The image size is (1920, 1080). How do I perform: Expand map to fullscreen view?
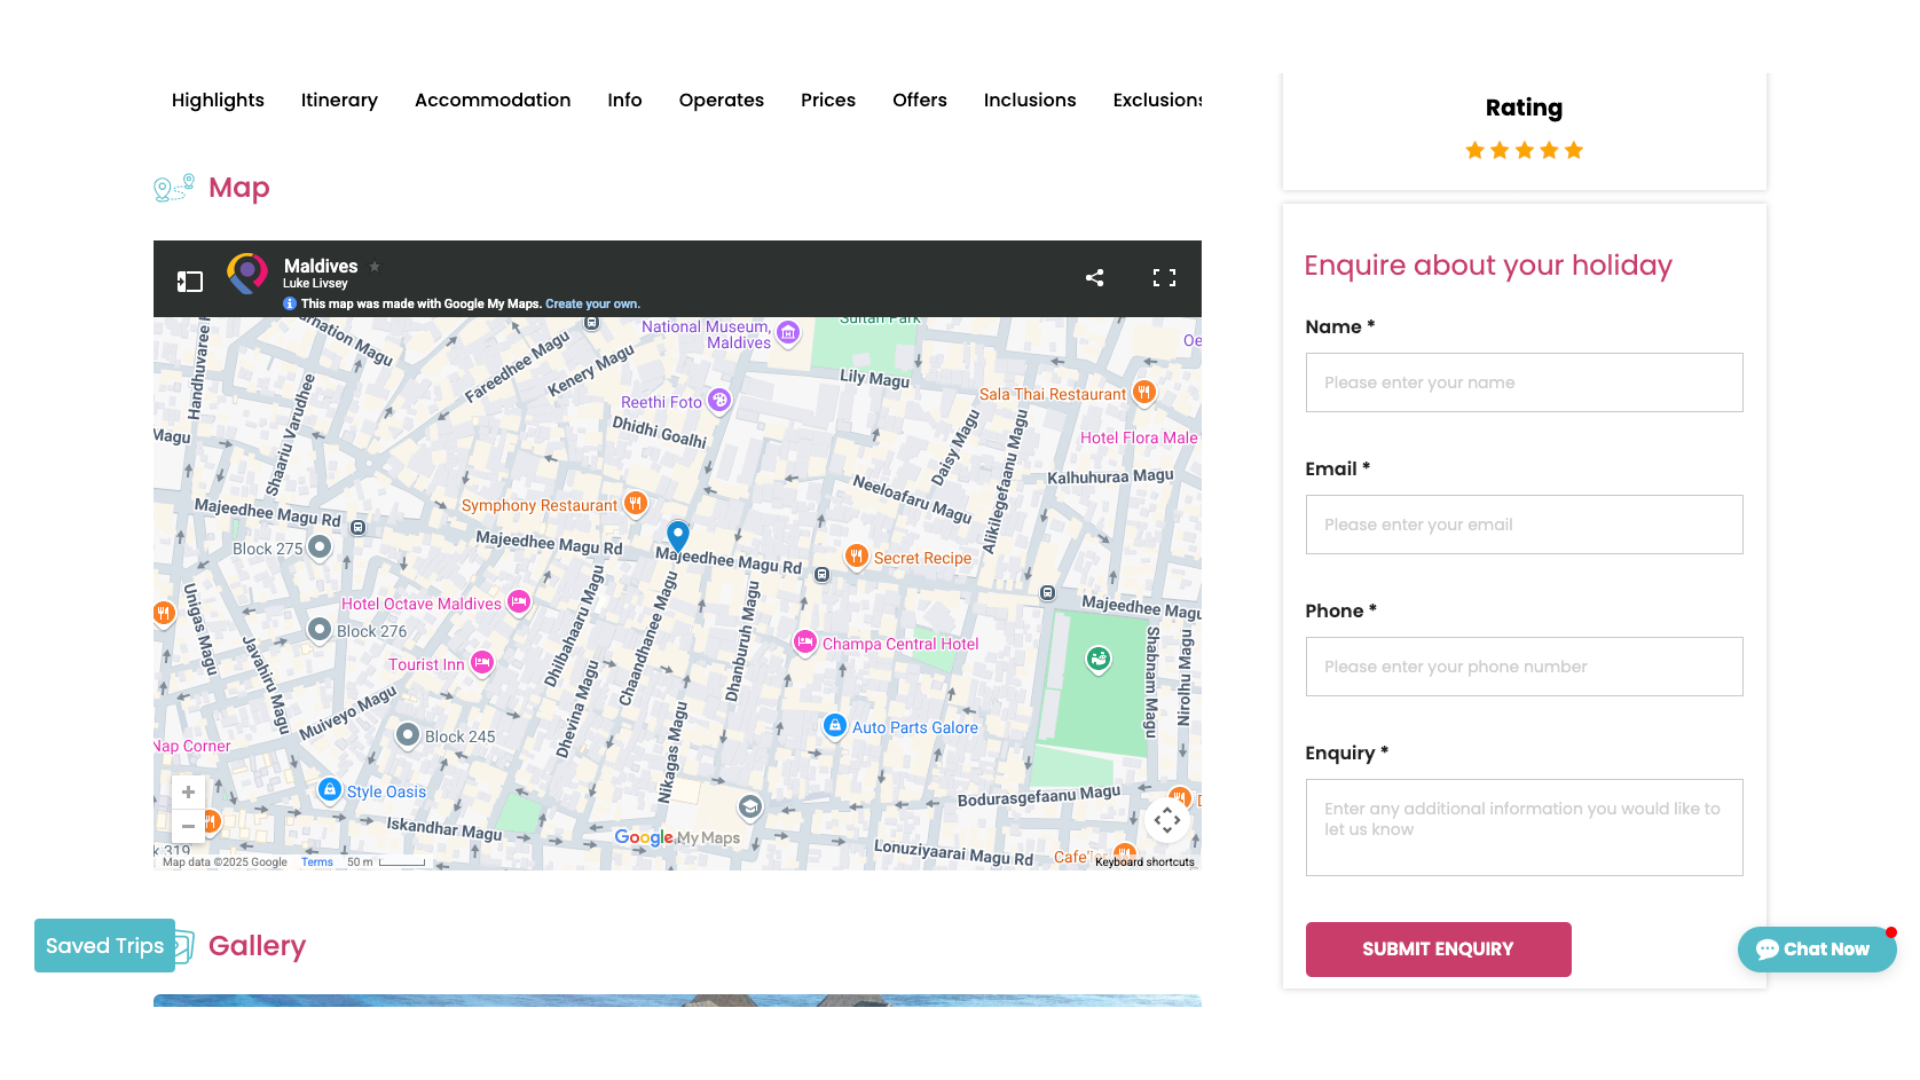(1164, 278)
